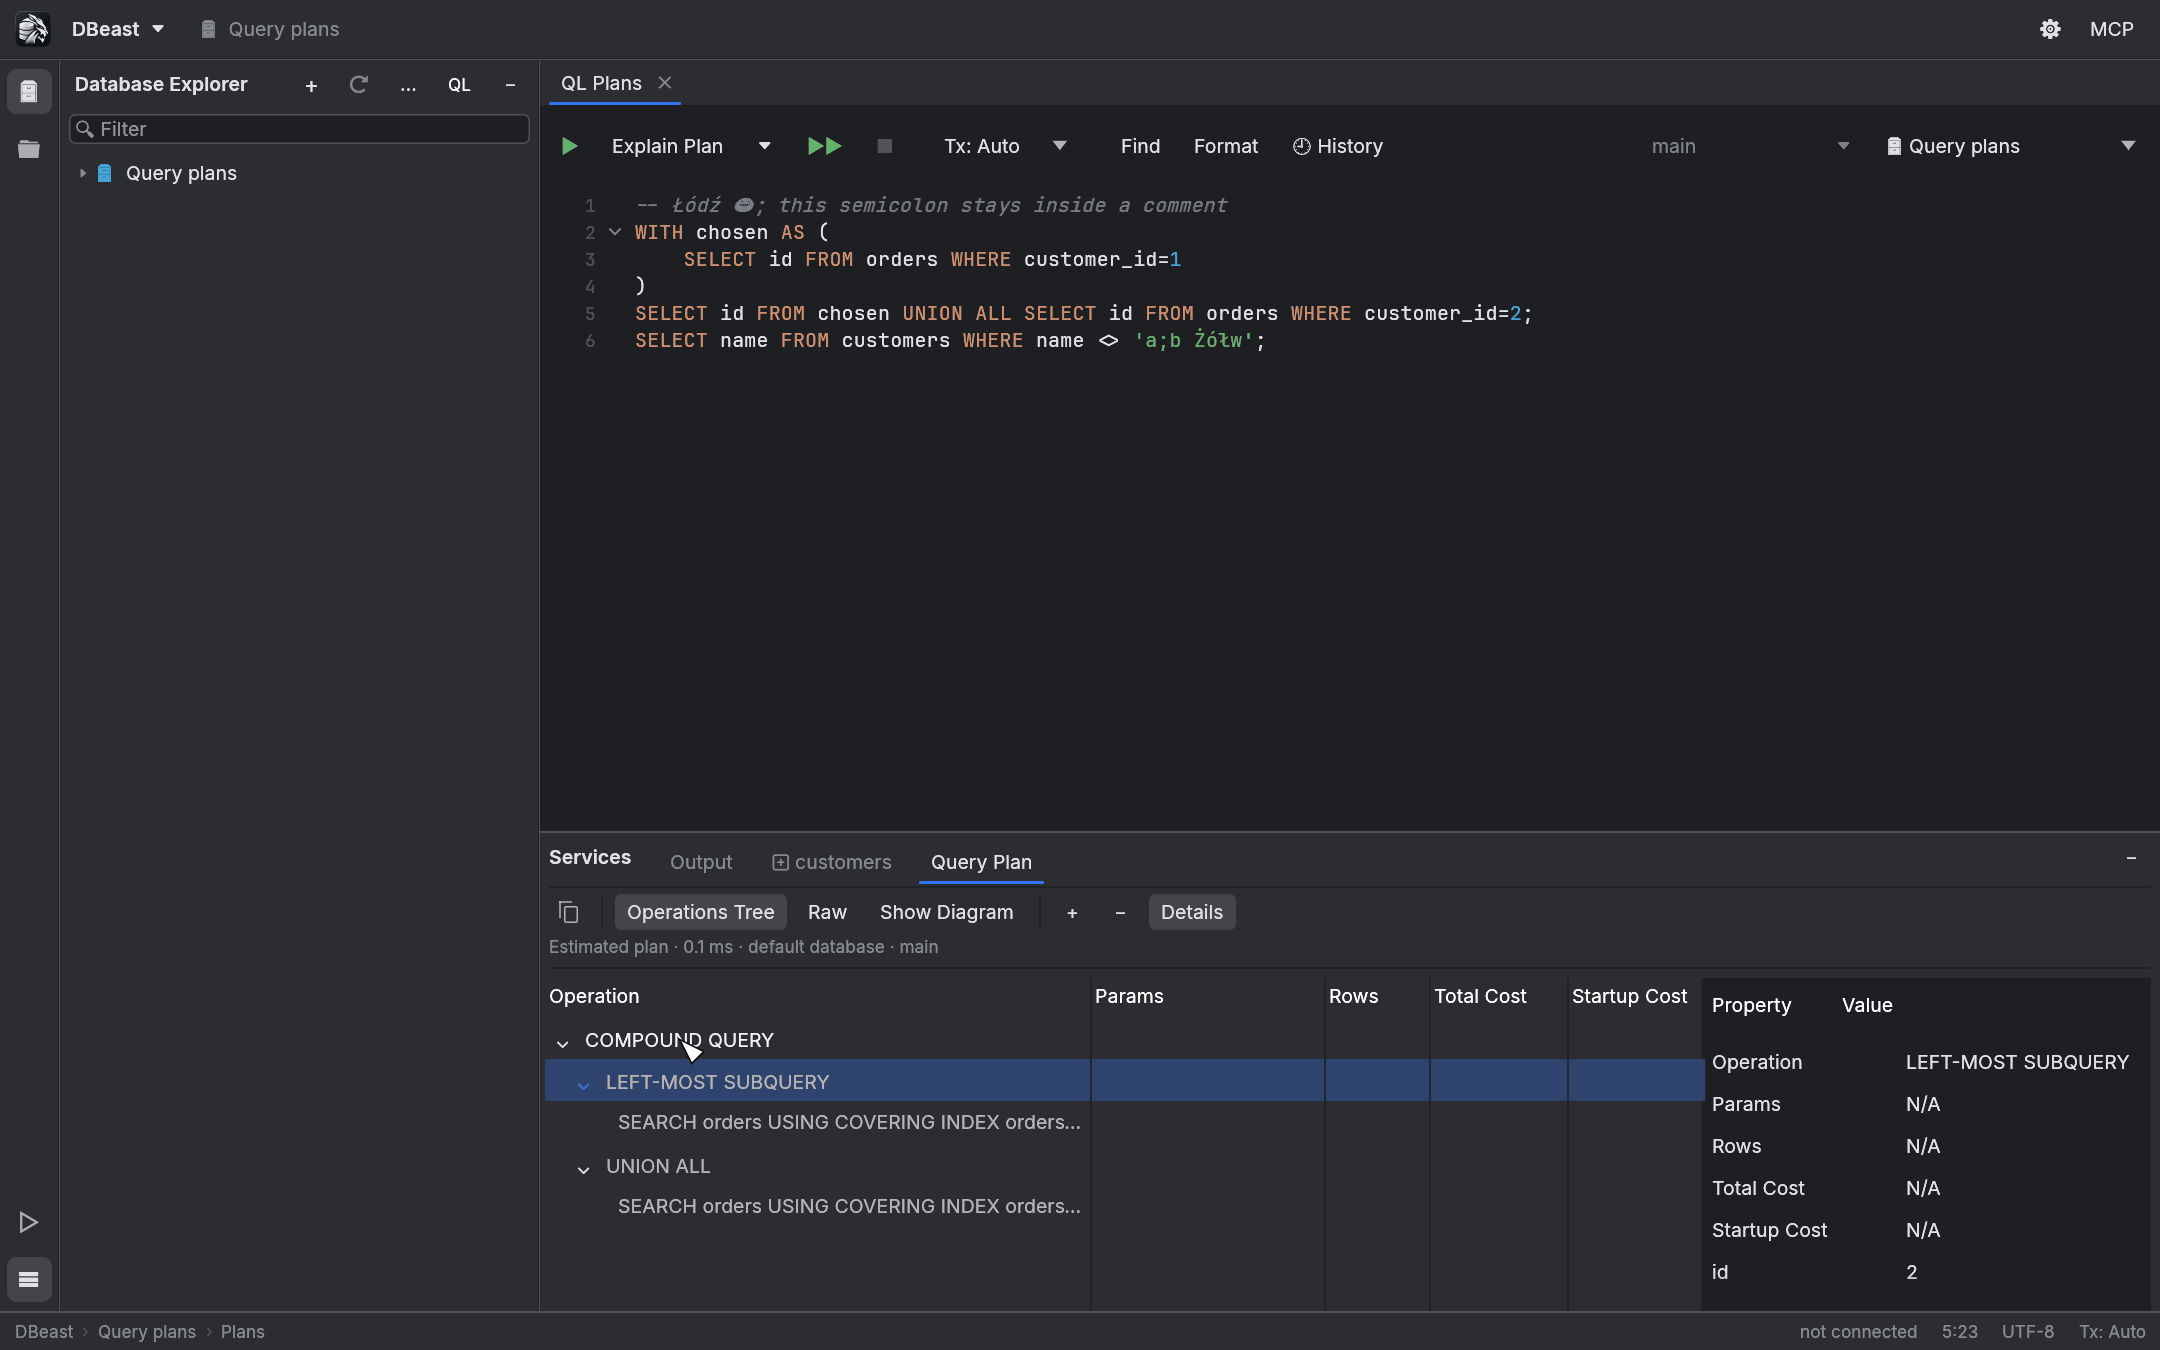
Task: Select Operations Tree view
Action: pyautogui.click(x=700, y=912)
